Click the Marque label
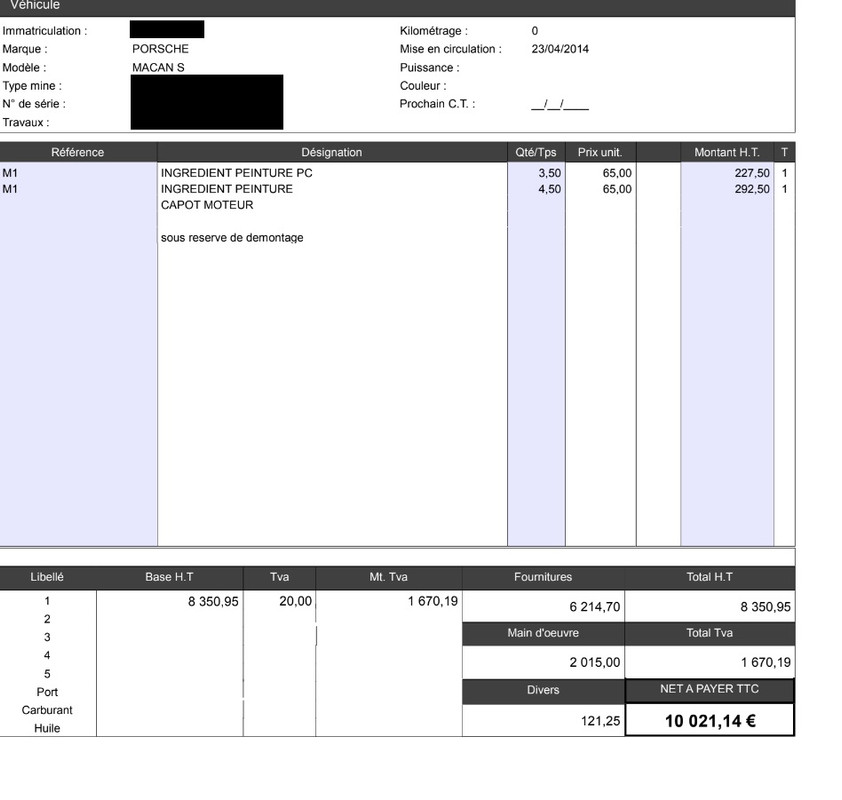The image size is (842, 800). tap(25, 49)
